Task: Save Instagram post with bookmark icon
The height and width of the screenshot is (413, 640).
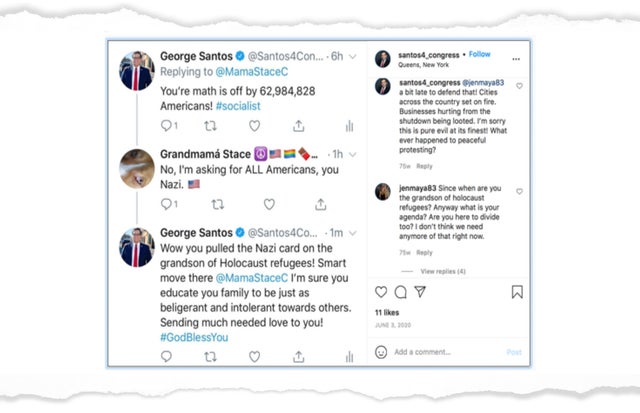Action: pos(517,292)
